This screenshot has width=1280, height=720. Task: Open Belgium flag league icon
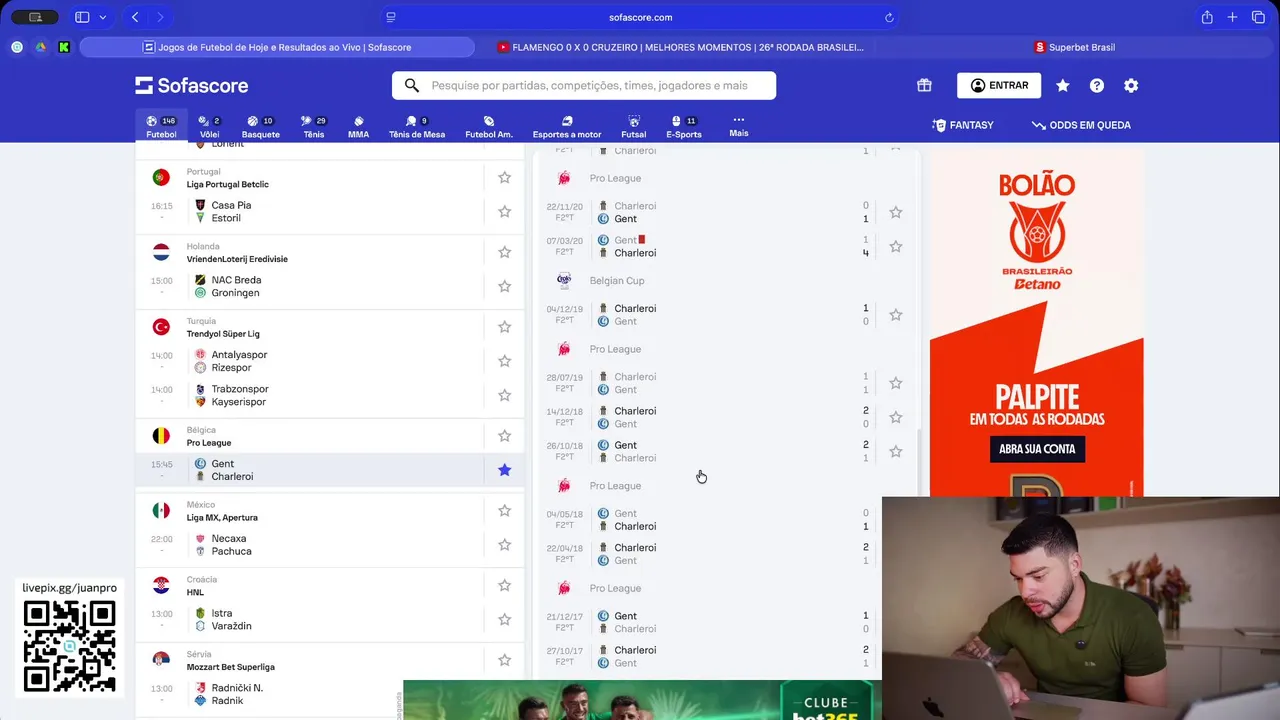pyautogui.click(x=161, y=436)
